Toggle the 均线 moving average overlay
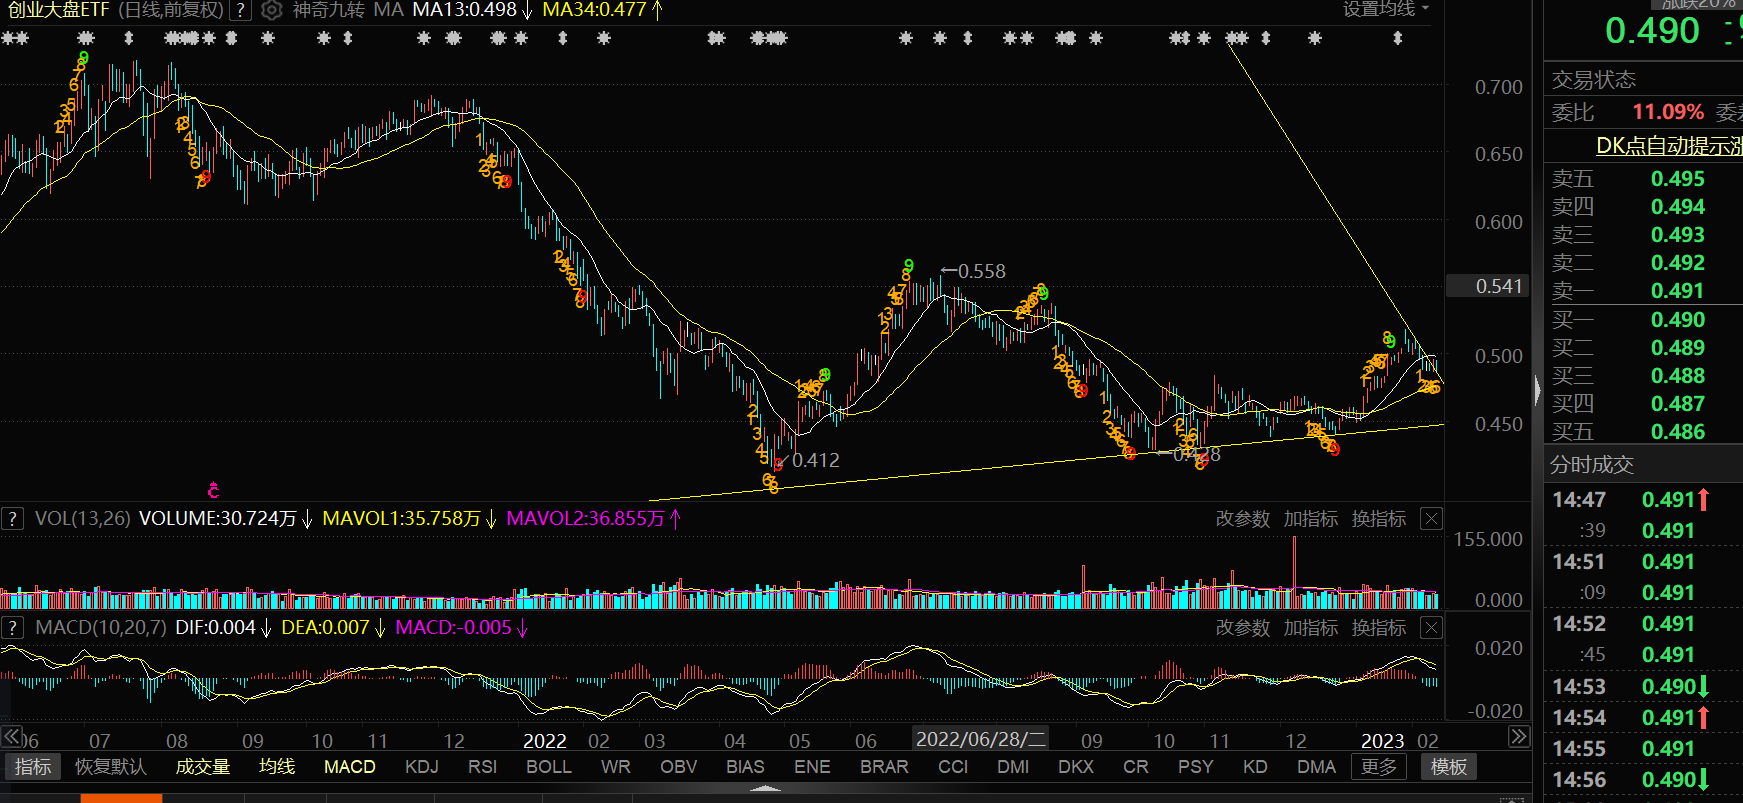 [277, 767]
